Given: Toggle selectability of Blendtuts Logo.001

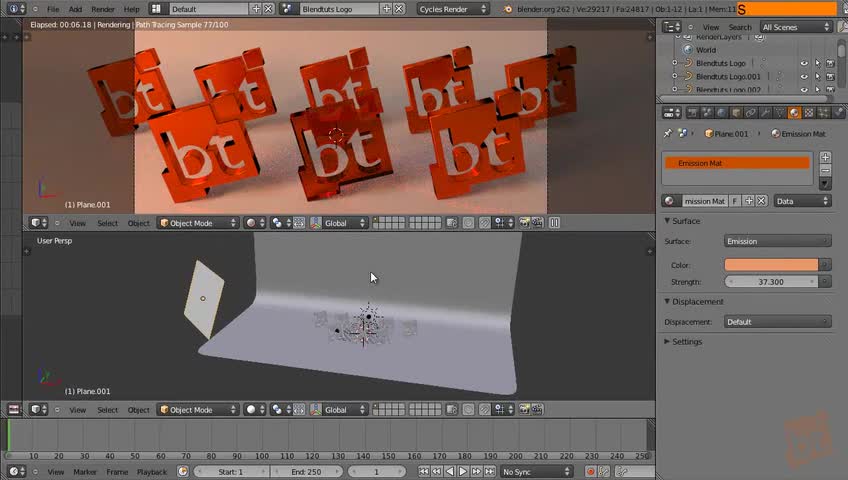Looking at the screenshot, I should [x=817, y=77].
